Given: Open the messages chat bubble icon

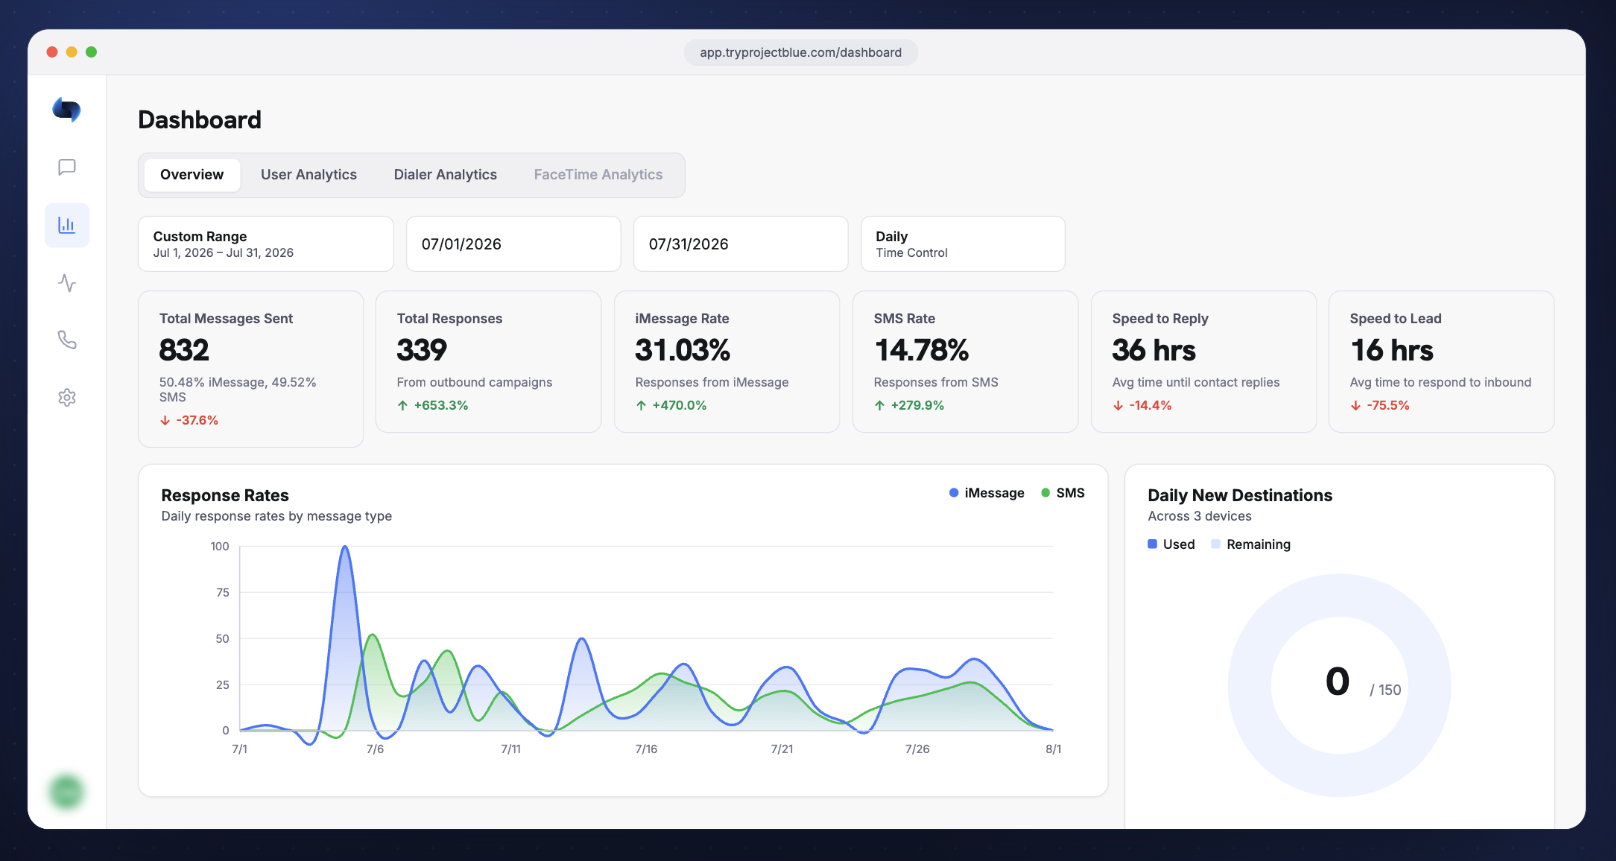Looking at the screenshot, I should pos(67,167).
